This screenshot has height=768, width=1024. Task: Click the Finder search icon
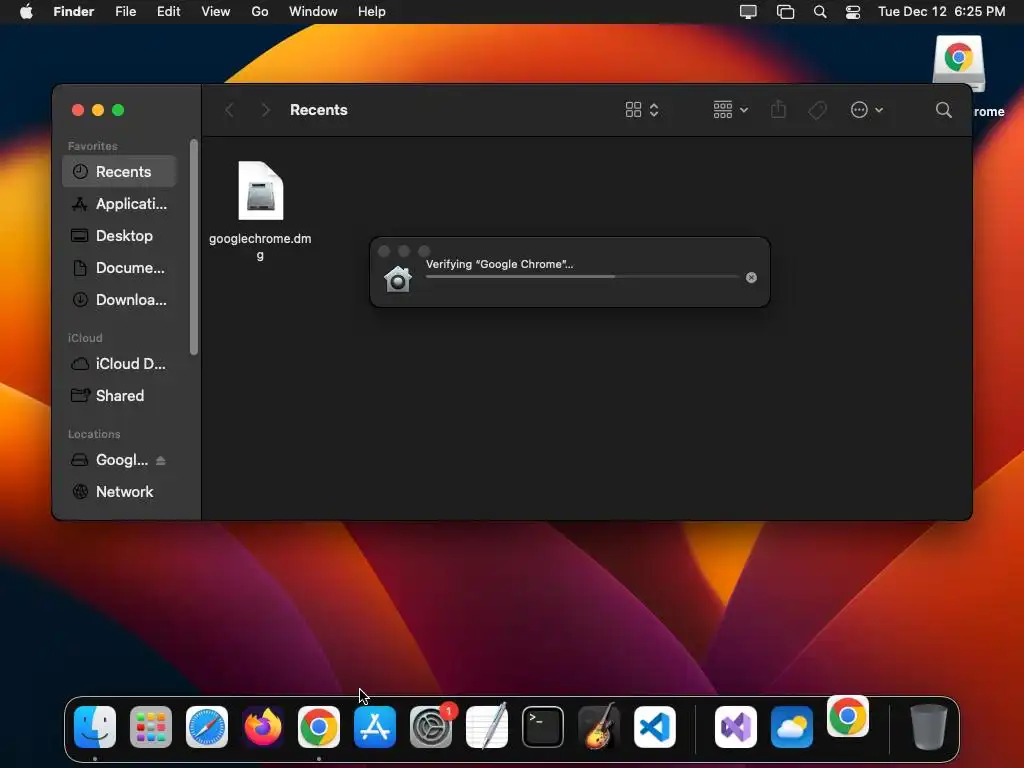click(943, 110)
